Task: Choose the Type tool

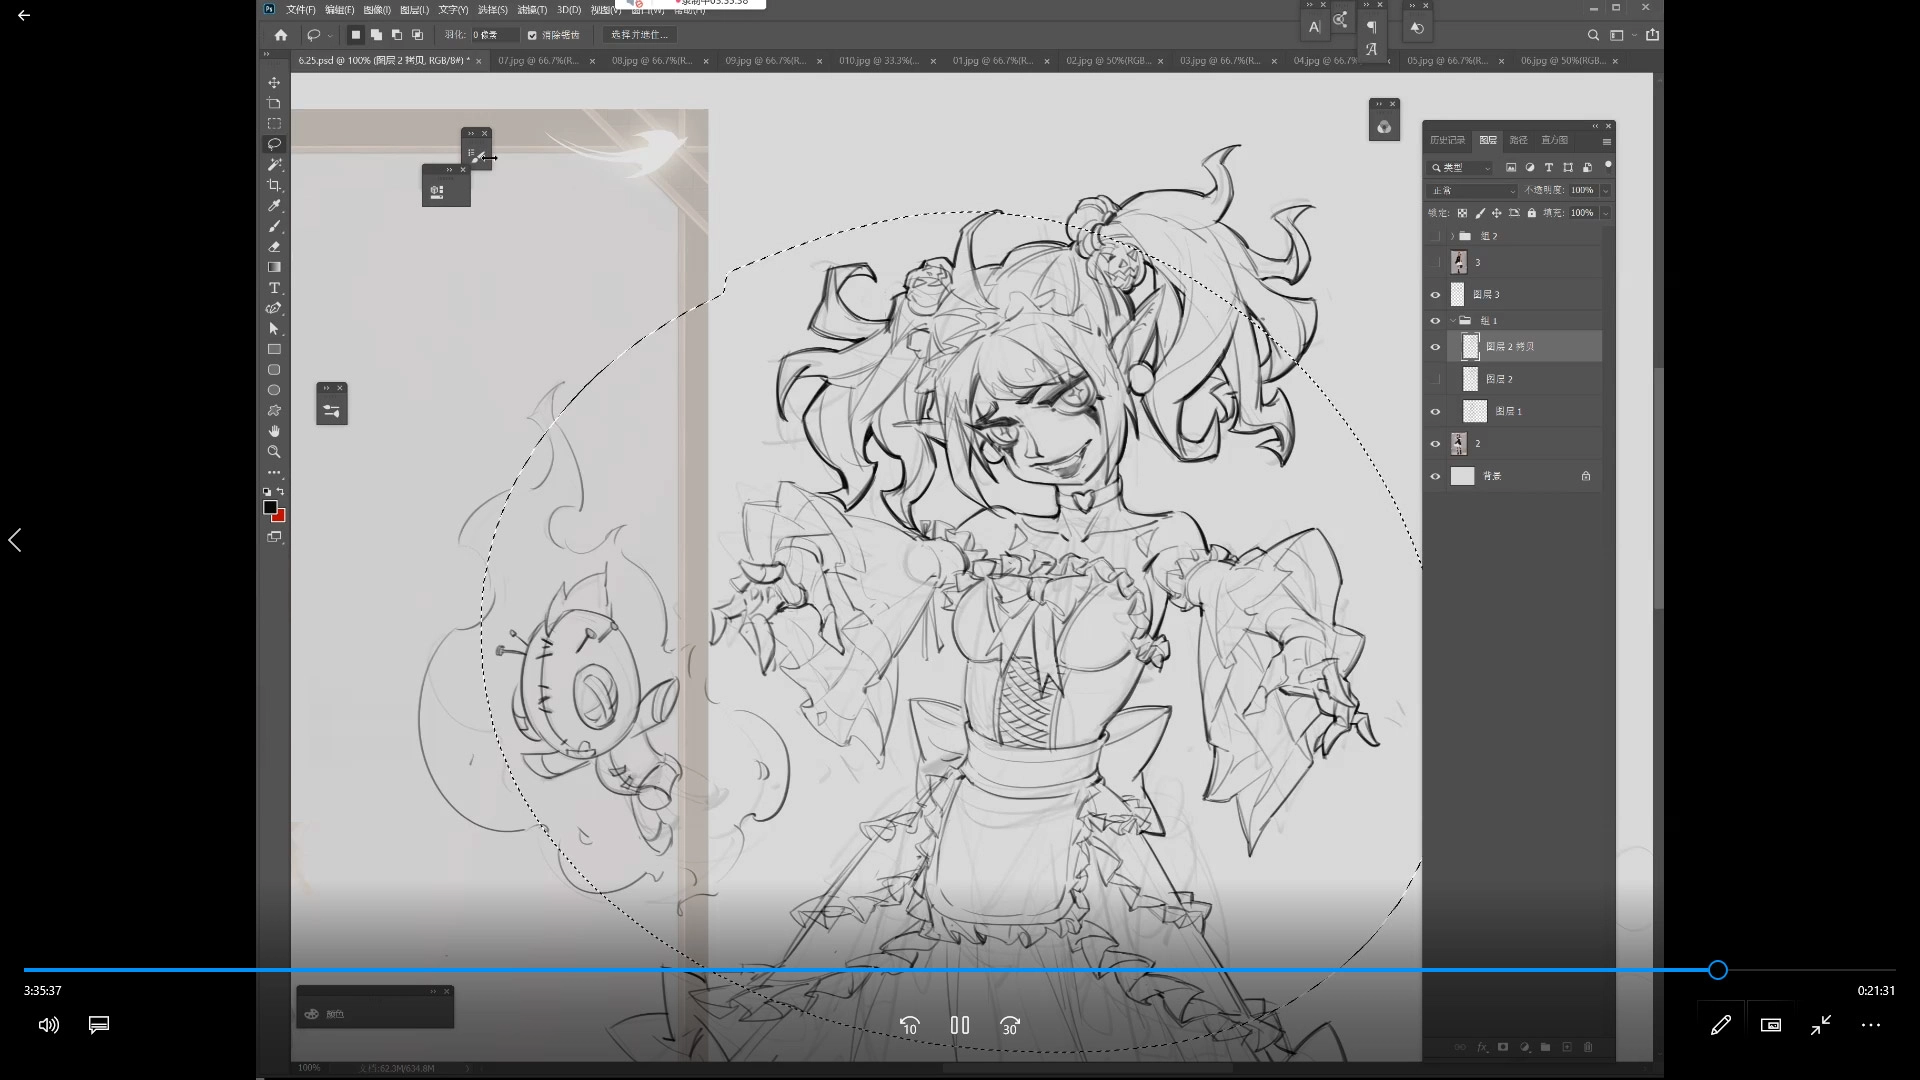Action: pyautogui.click(x=274, y=288)
